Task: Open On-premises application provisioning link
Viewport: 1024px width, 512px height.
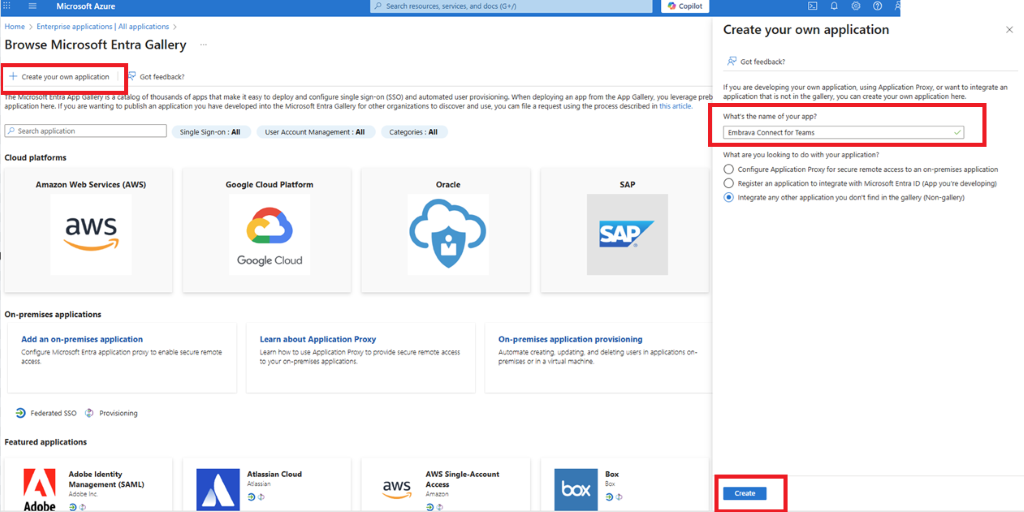Action: (570, 340)
